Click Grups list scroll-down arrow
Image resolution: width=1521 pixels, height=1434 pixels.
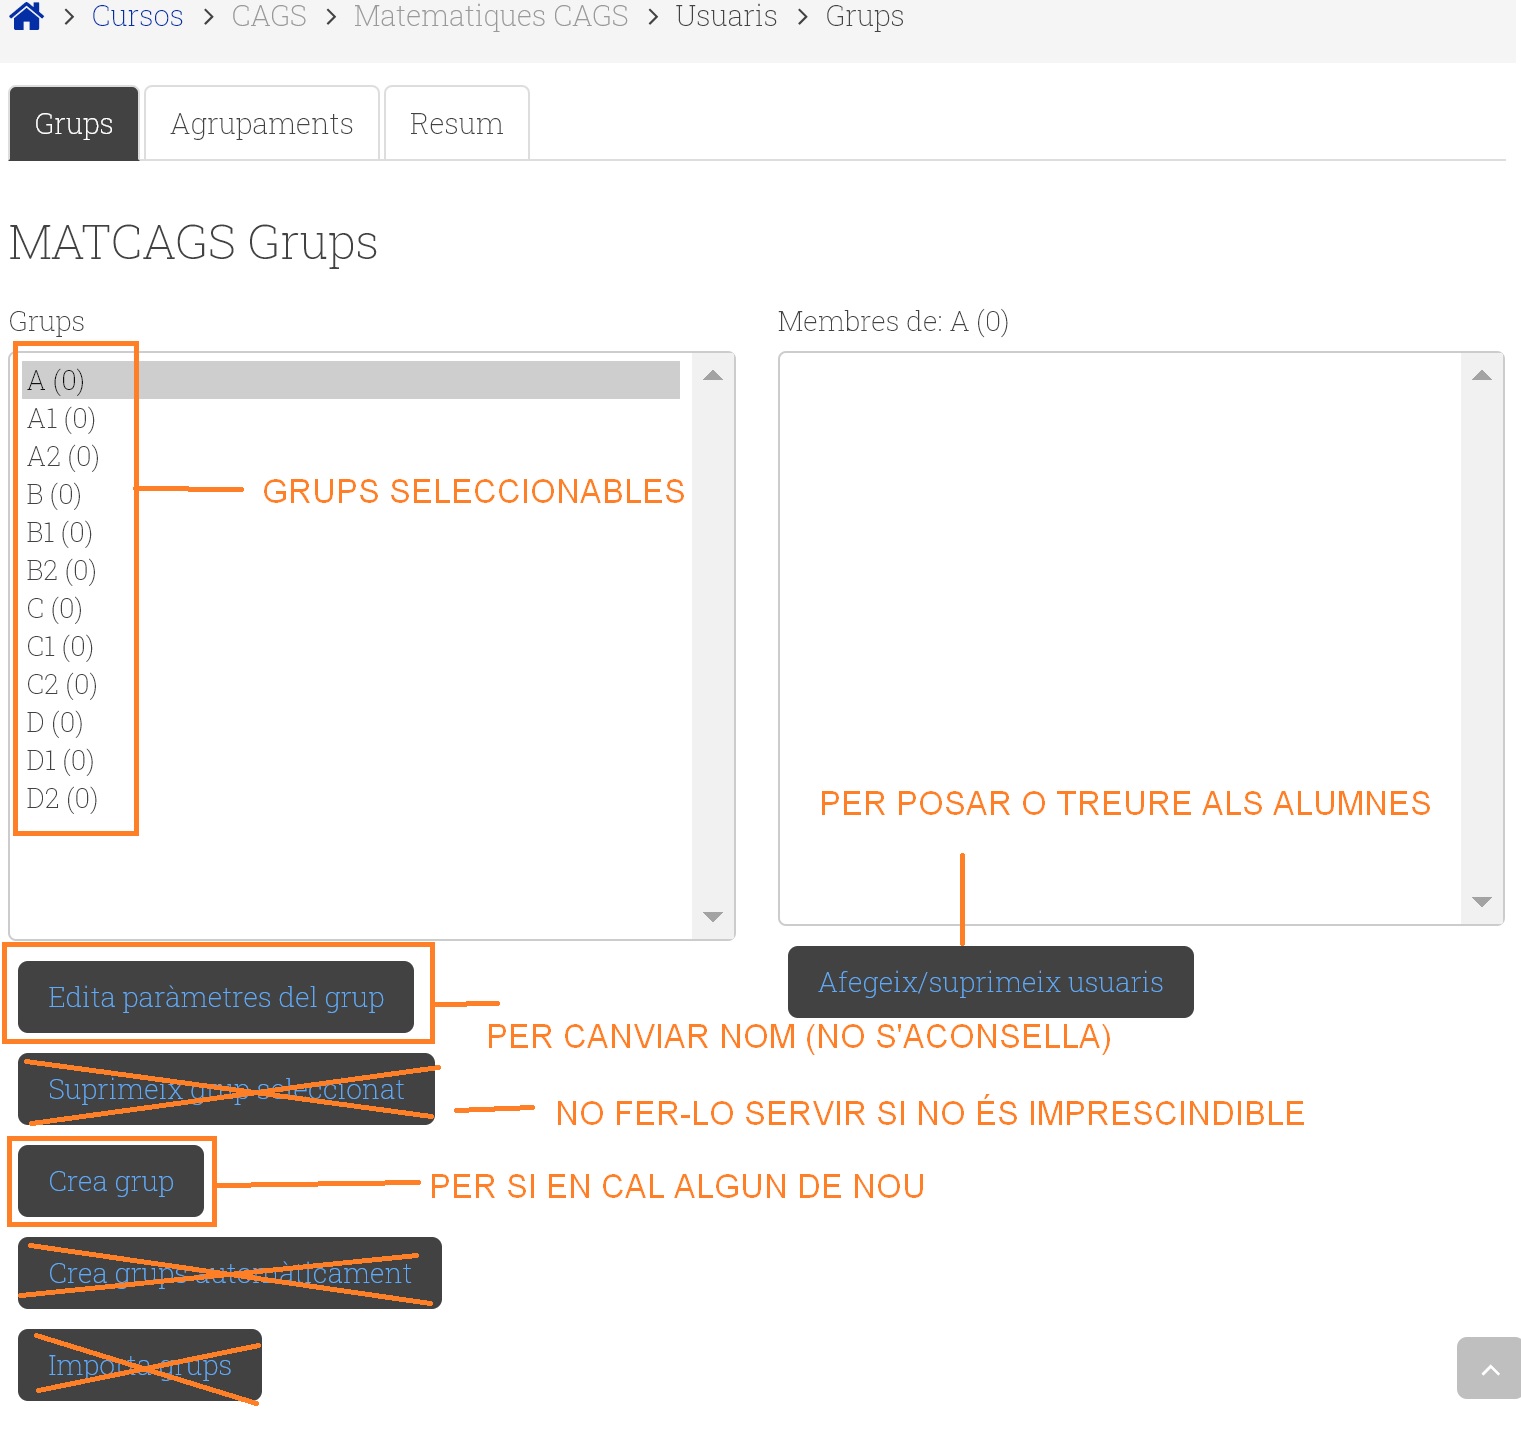point(713,917)
